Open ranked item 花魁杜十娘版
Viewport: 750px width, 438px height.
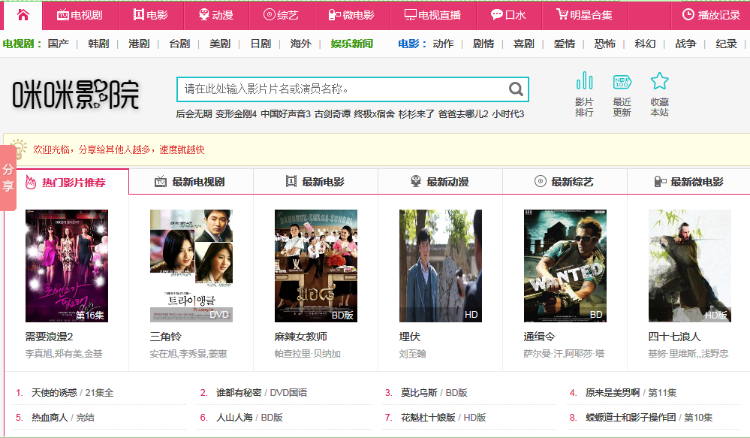point(428,417)
